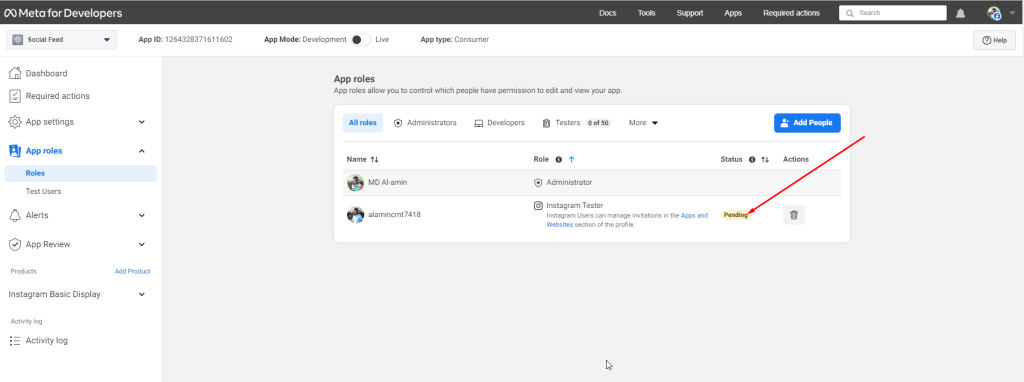Click the Meta for Developers logo
Viewport: 1024px width, 382px height.
tap(63, 13)
